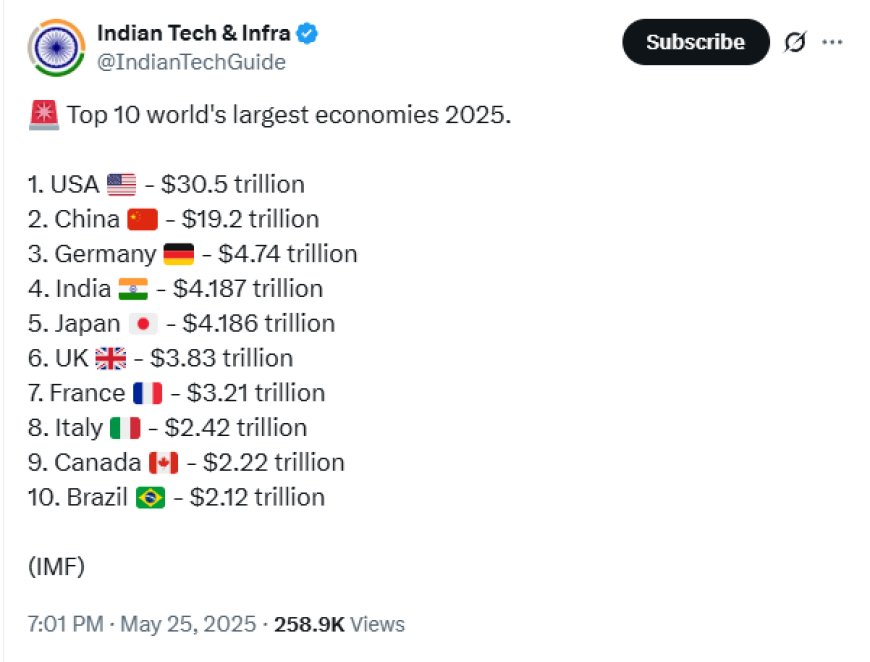
Task: Click the Indian Tech & Infra display name
Action: coord(194,33)
